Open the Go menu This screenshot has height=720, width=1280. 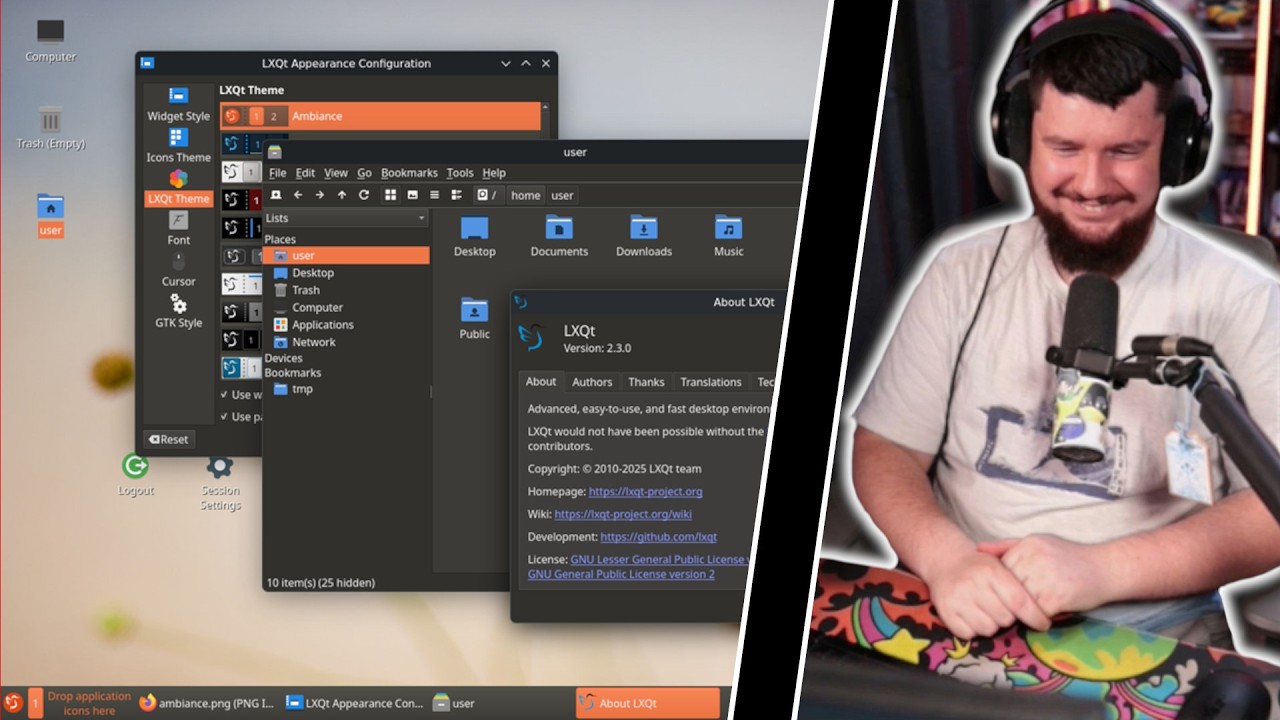tap(364, 173)
